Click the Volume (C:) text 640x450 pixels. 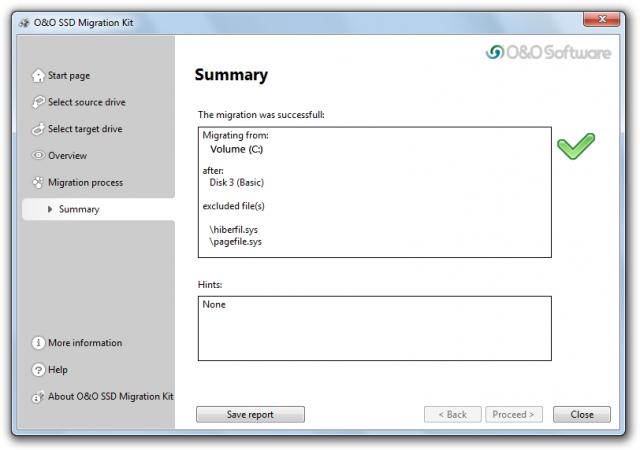[237, 149]
